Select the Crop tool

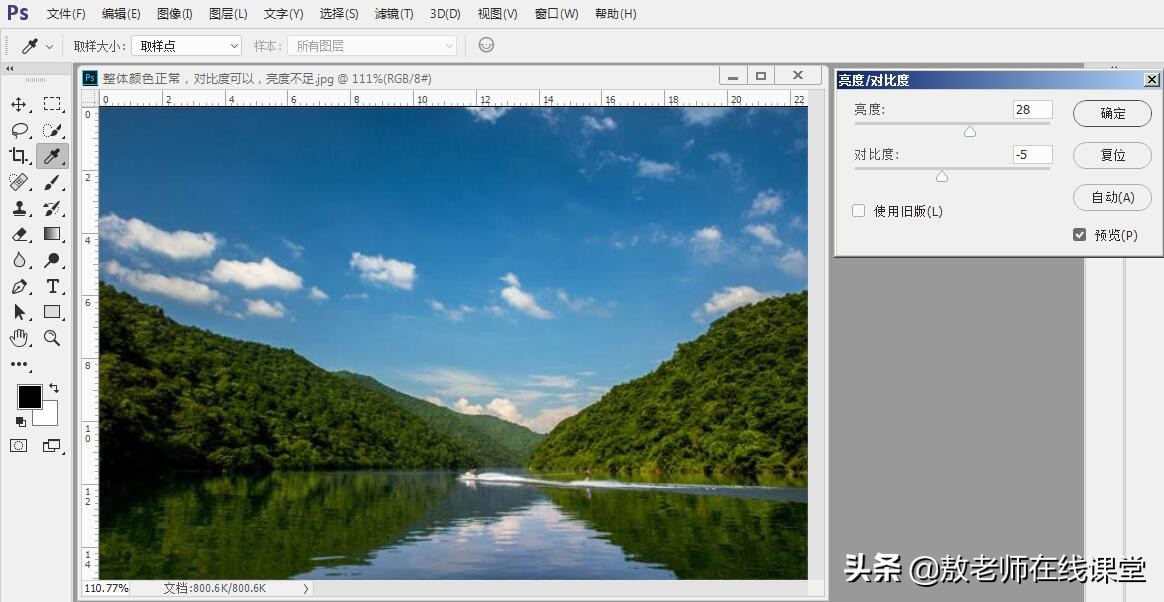pos(19,156)
